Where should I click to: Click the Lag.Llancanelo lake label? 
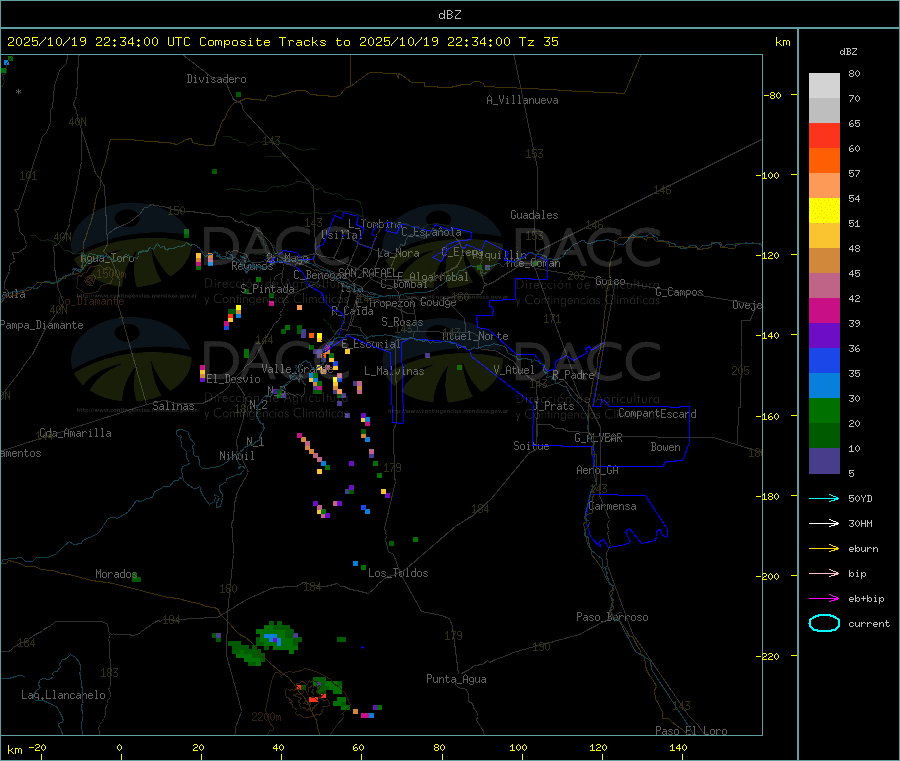[x=63, y=695]
